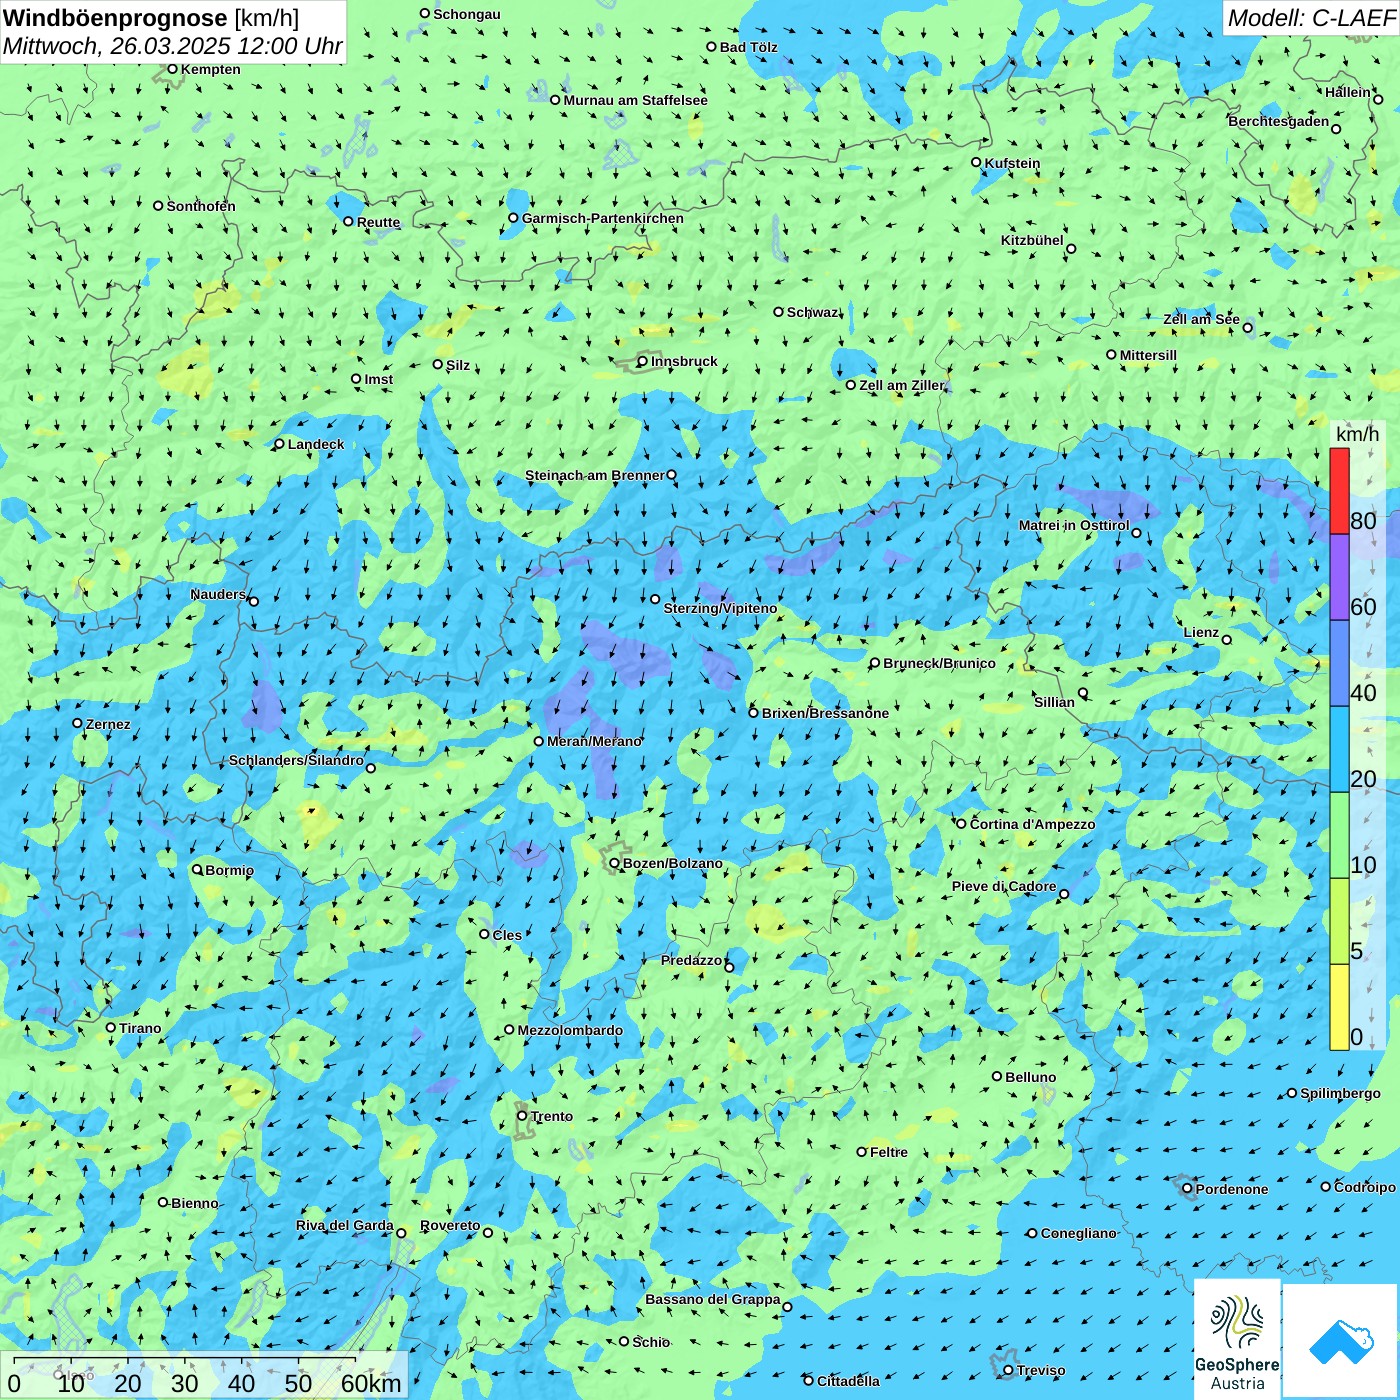The width and height of the screenshot is (1400, 1400).
Task: Click the Treviso city marker
Action: pos(1009,1370)
